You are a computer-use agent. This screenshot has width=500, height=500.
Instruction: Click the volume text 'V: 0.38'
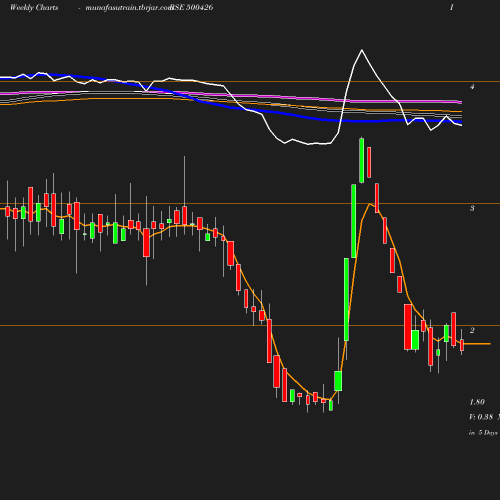point(481,417)
